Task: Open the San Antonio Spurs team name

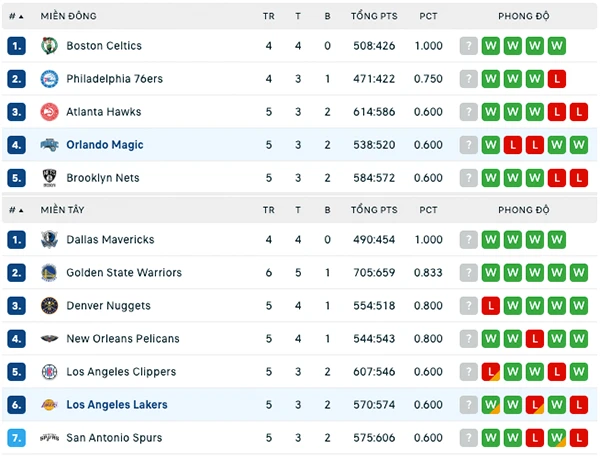Action: pyautogui.click(x=114, y=438)
